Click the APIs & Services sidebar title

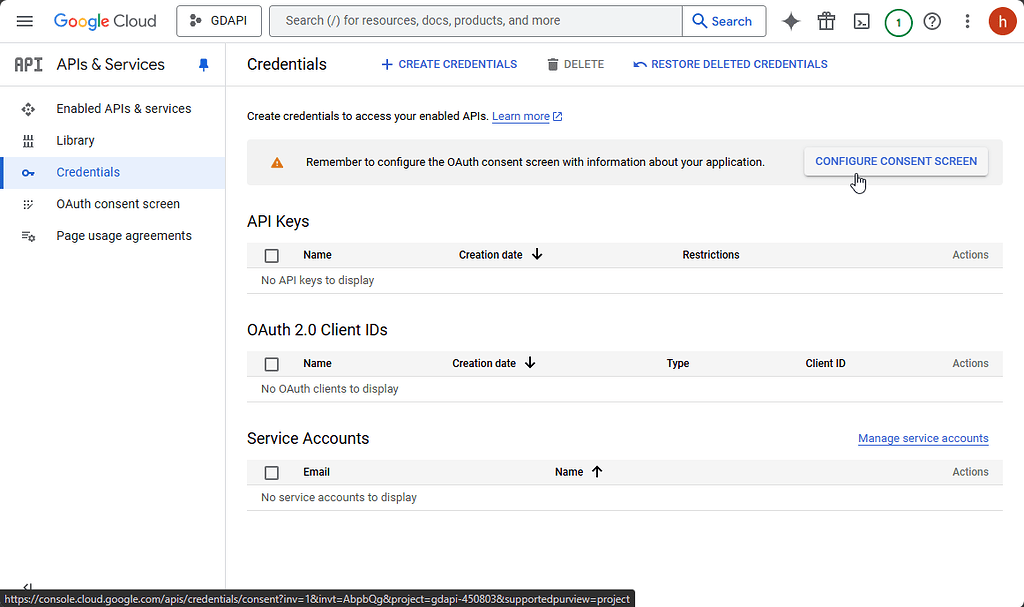coord(110,65)
